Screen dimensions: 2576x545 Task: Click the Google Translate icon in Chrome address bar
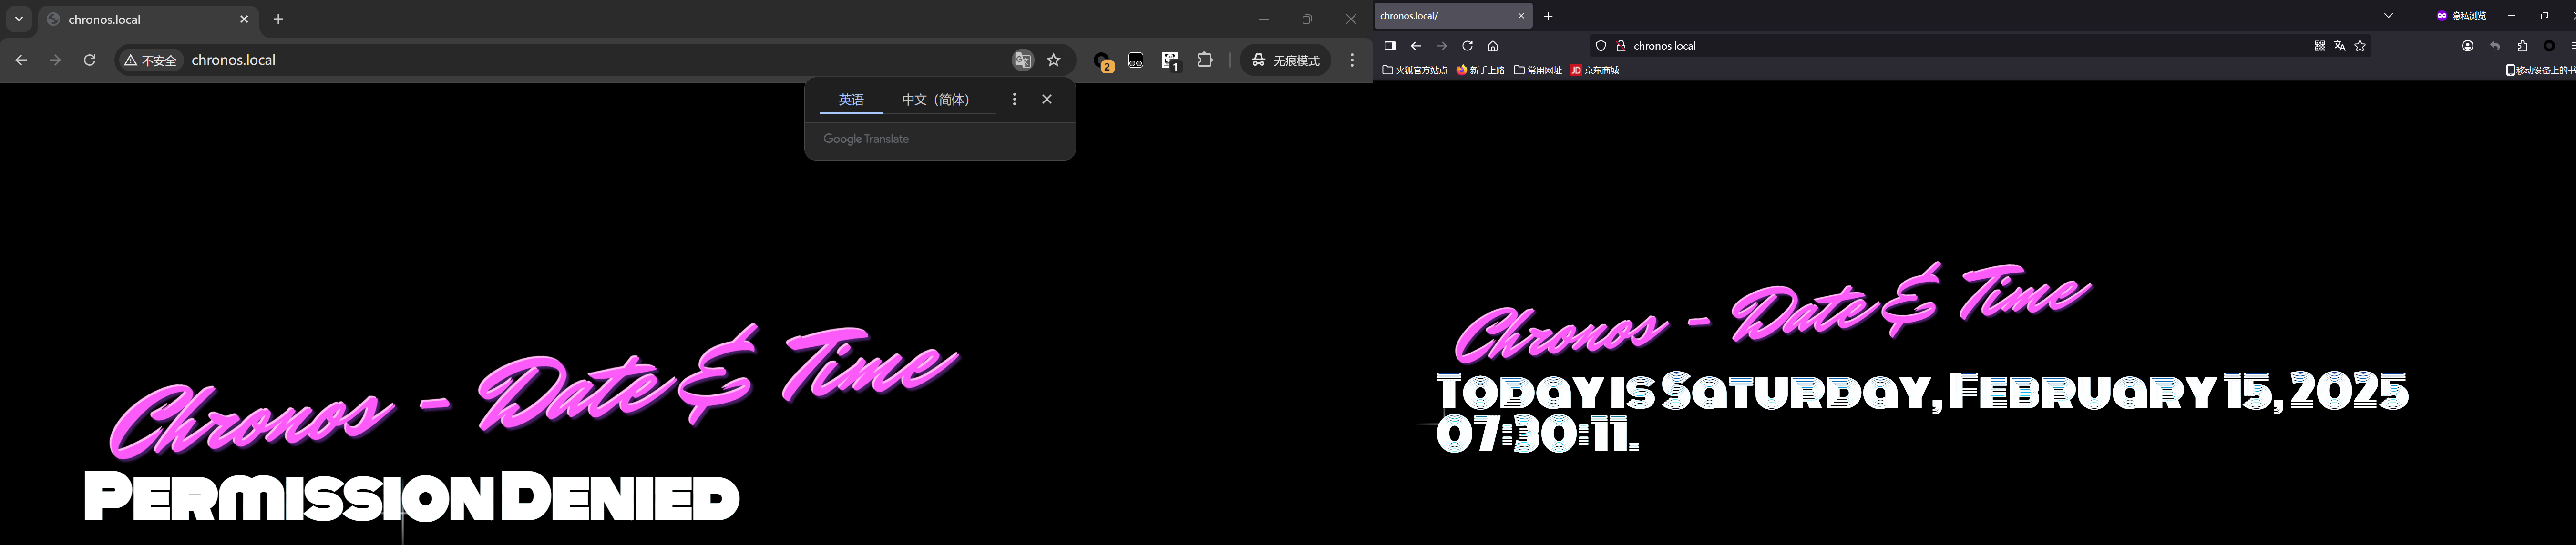(1022, 60)
